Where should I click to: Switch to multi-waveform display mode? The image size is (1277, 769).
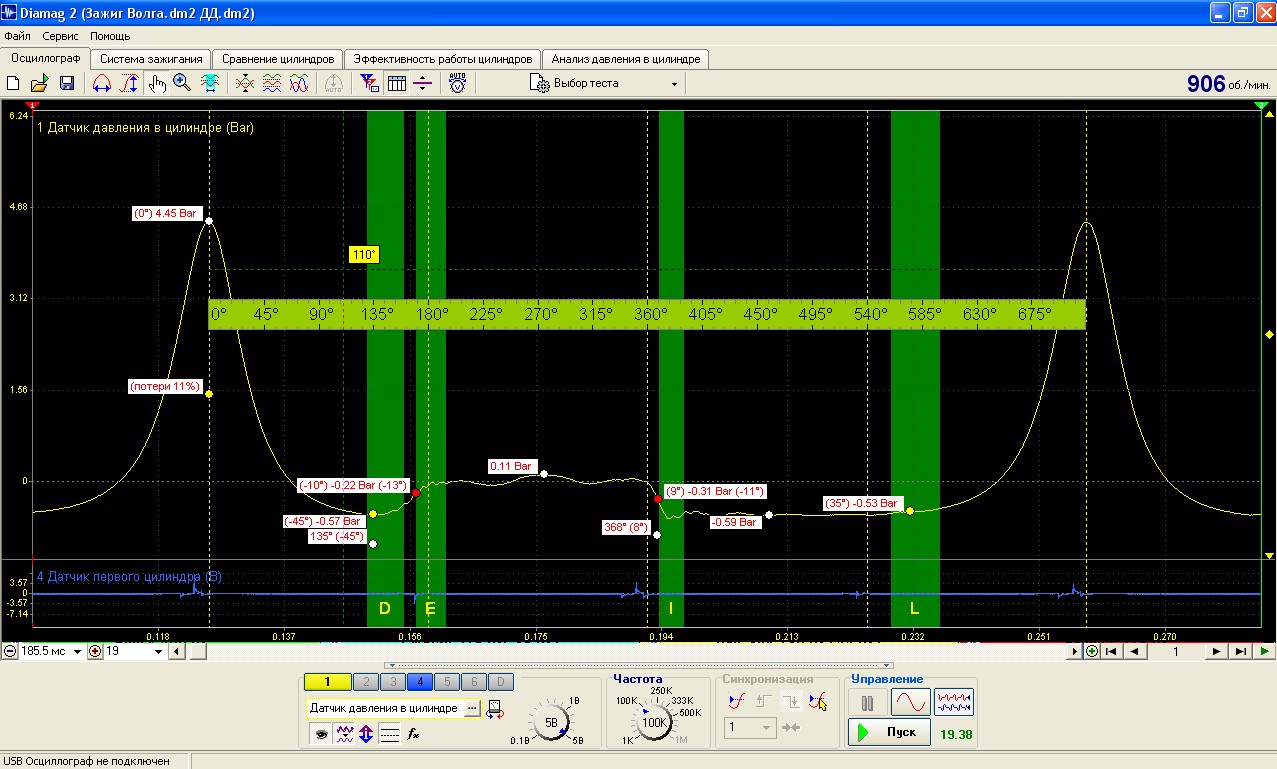[954, 702]
